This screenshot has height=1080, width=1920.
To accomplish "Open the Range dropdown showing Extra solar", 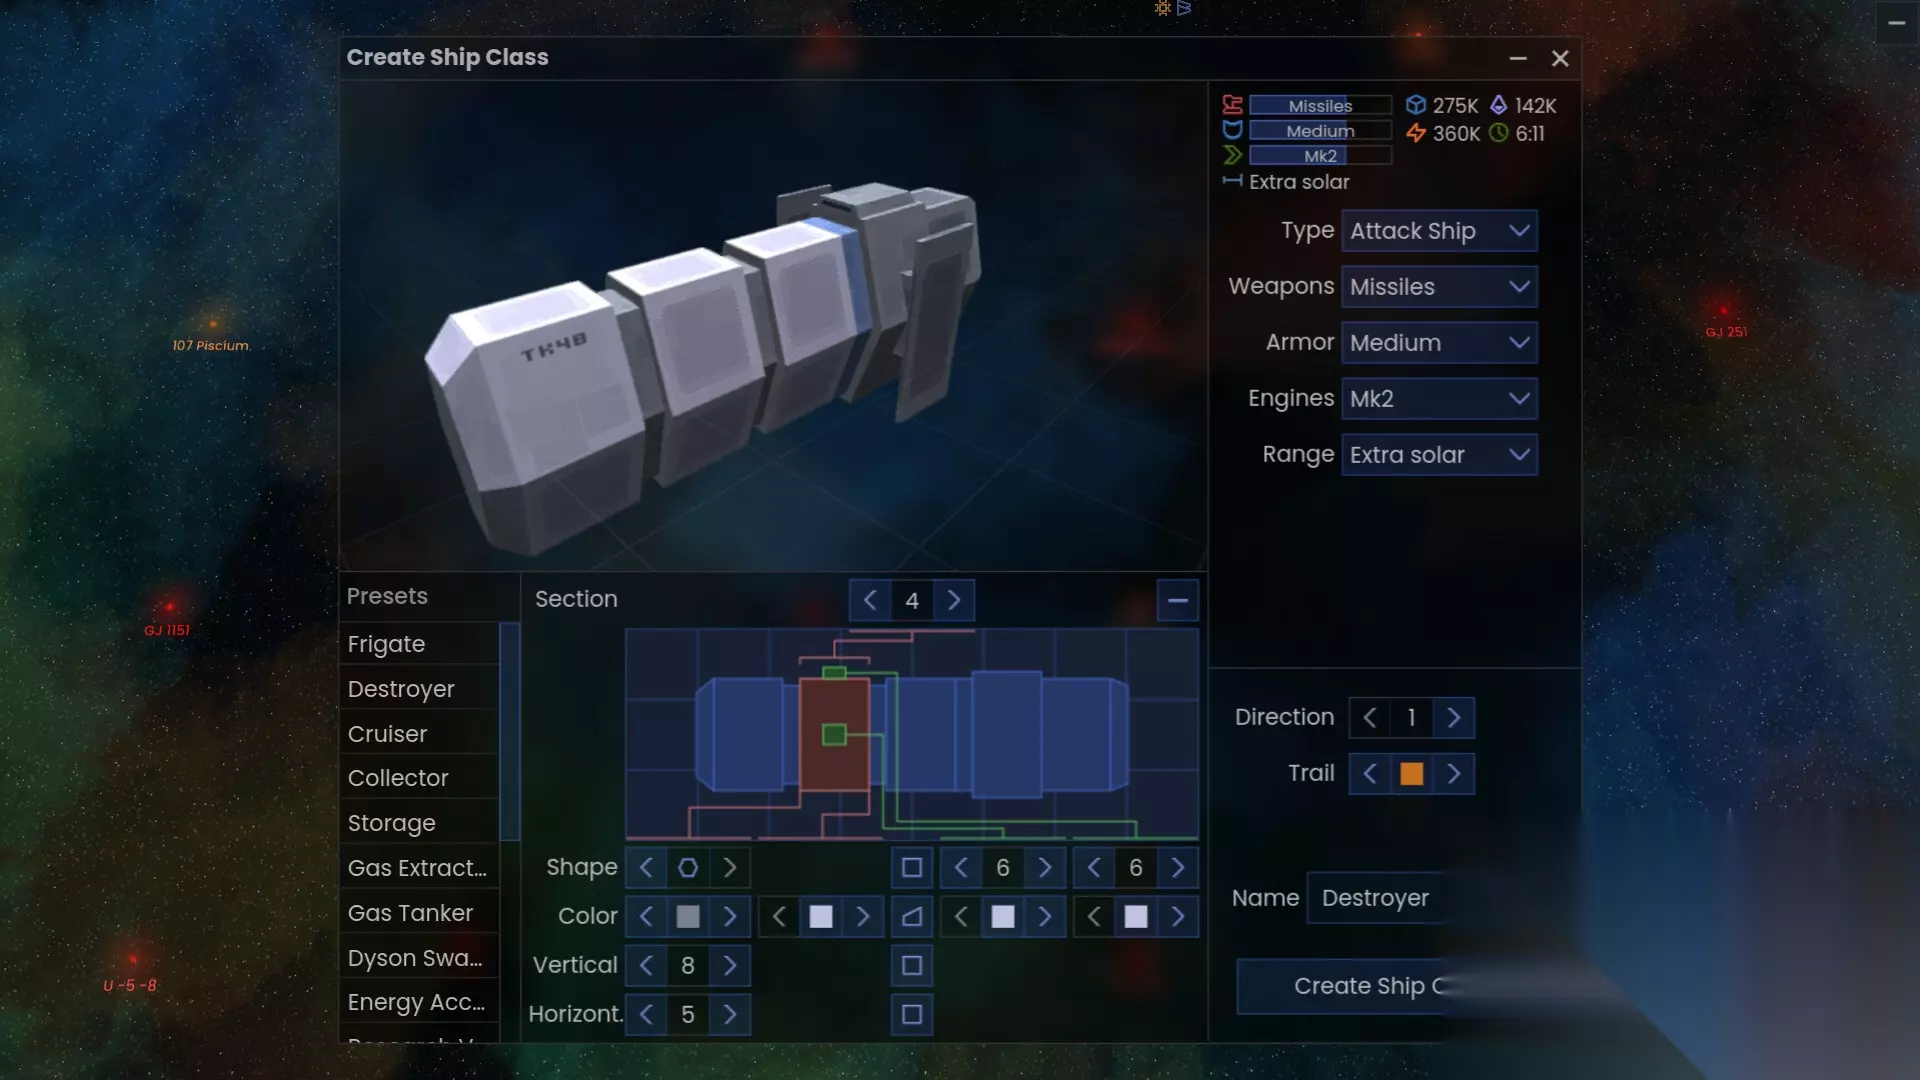I will (1439, 455).
